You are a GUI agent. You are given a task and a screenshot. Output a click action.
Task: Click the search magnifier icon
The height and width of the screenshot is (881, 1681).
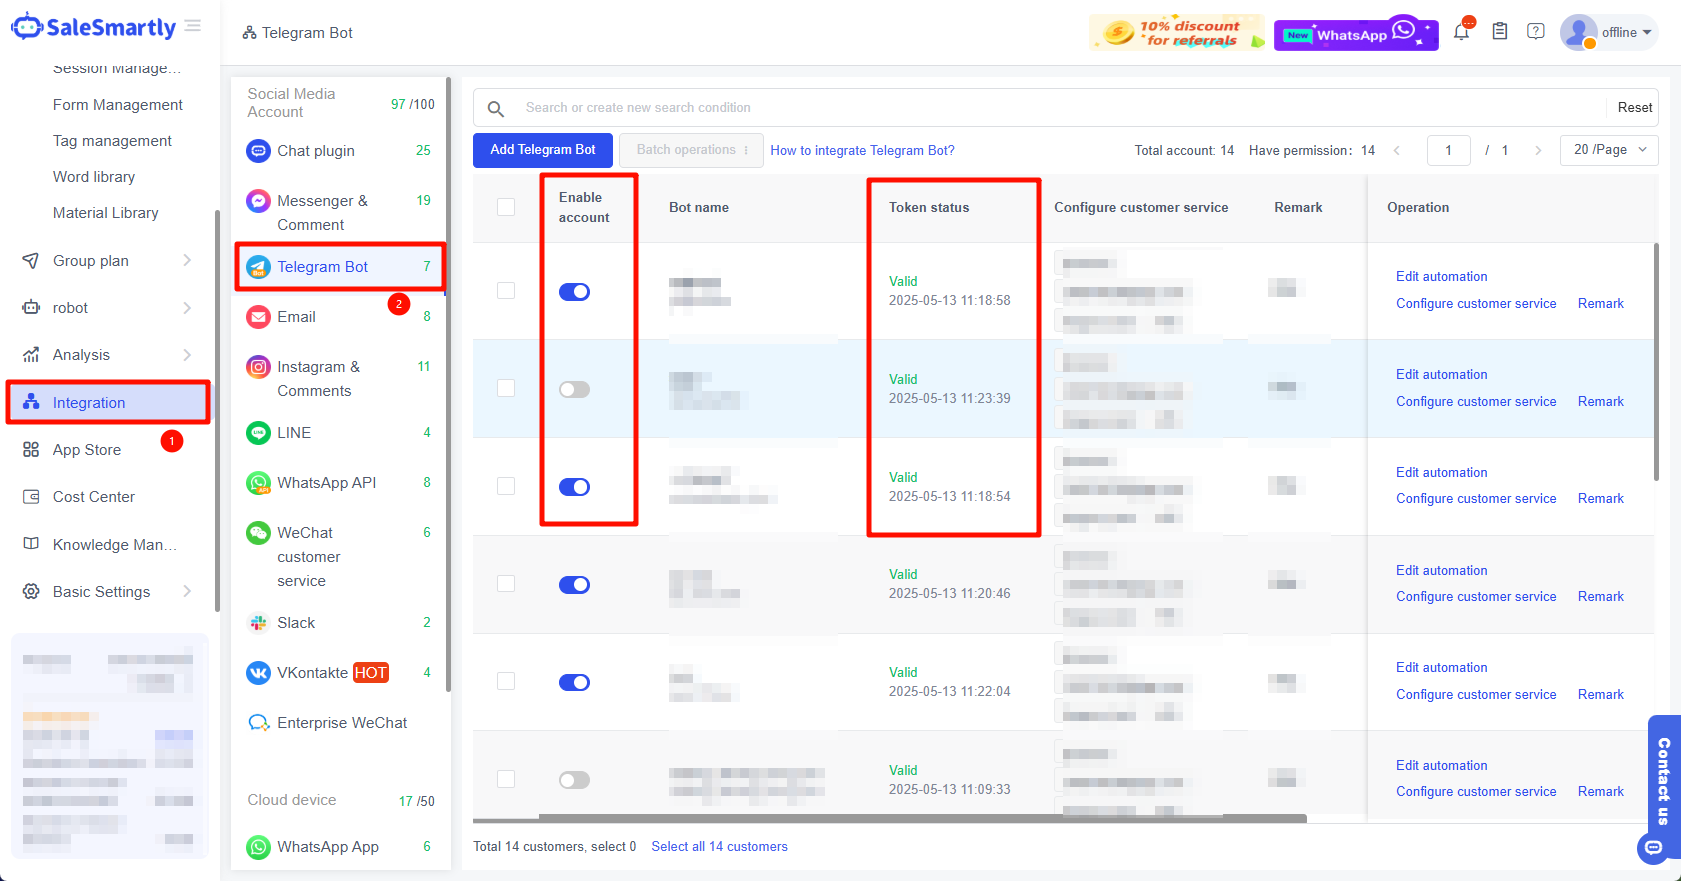click(x=496, y=108)
